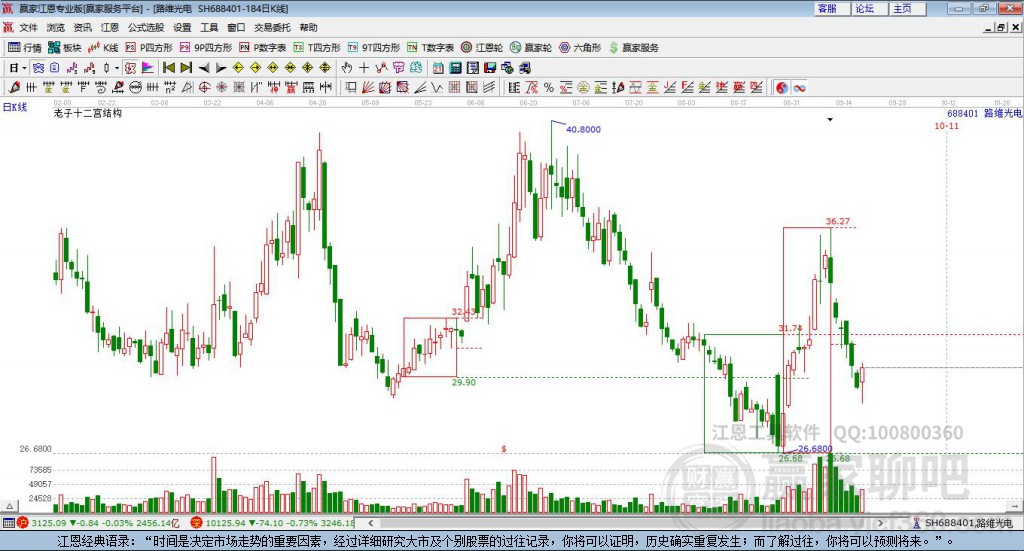
Task: Click the 客服 customer service button
Action: (833, 8)
